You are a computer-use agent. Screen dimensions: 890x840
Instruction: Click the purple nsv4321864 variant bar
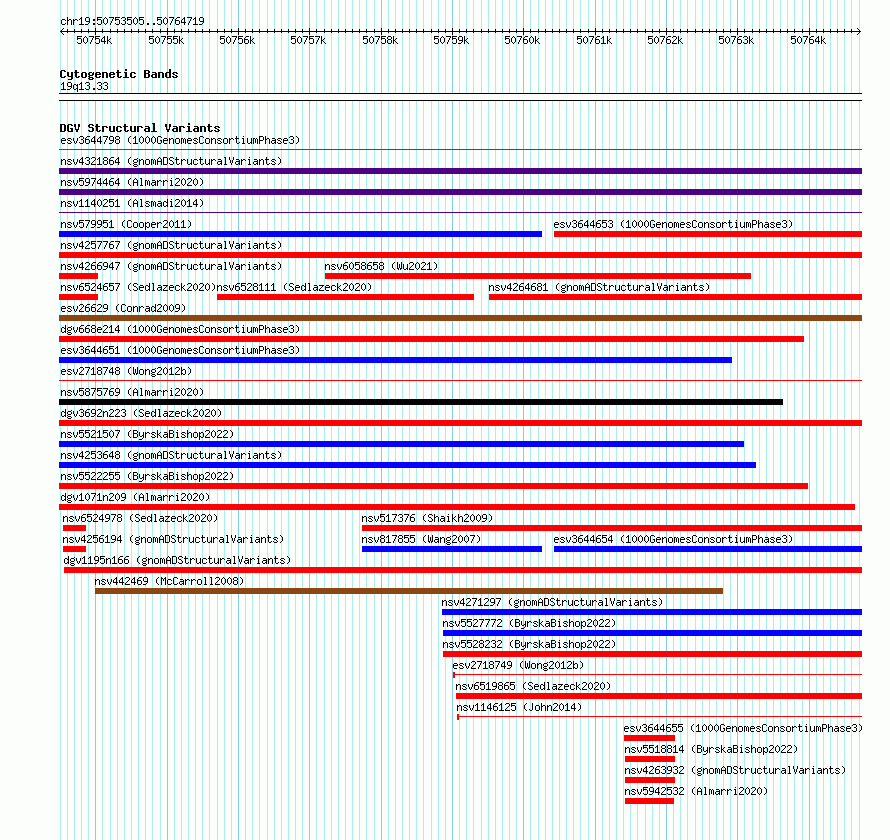pos(460,171)
